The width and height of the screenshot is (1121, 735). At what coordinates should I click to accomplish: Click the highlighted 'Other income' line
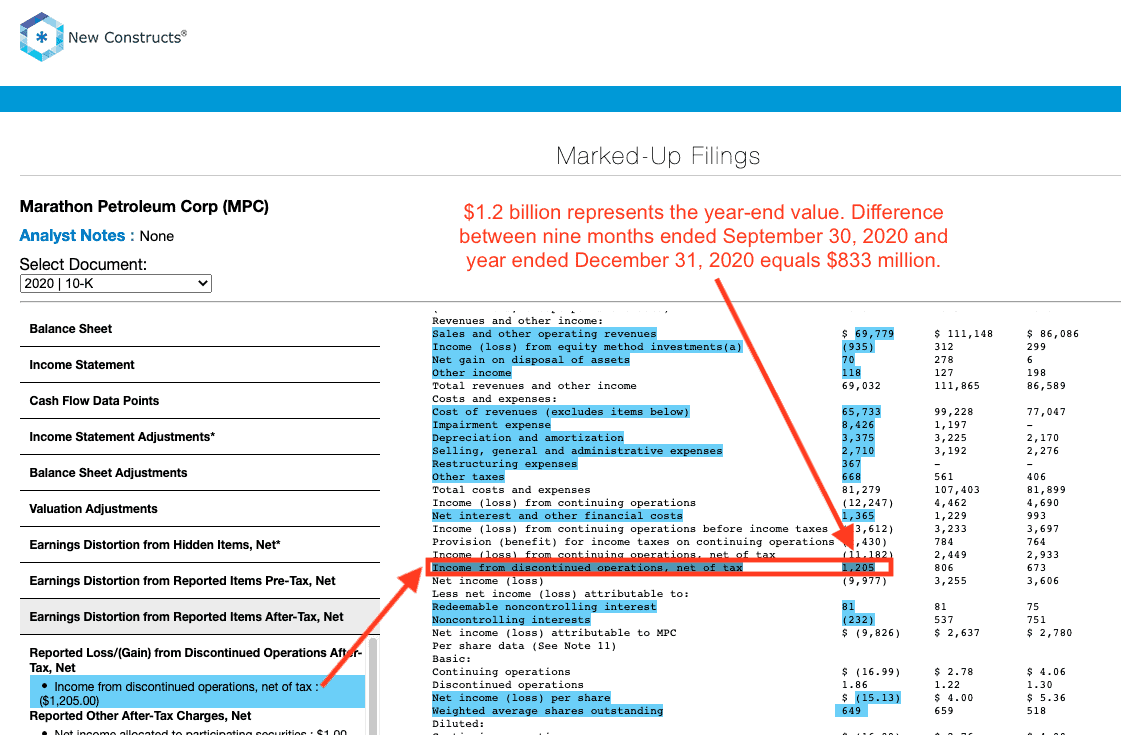(x=472, y=373)
